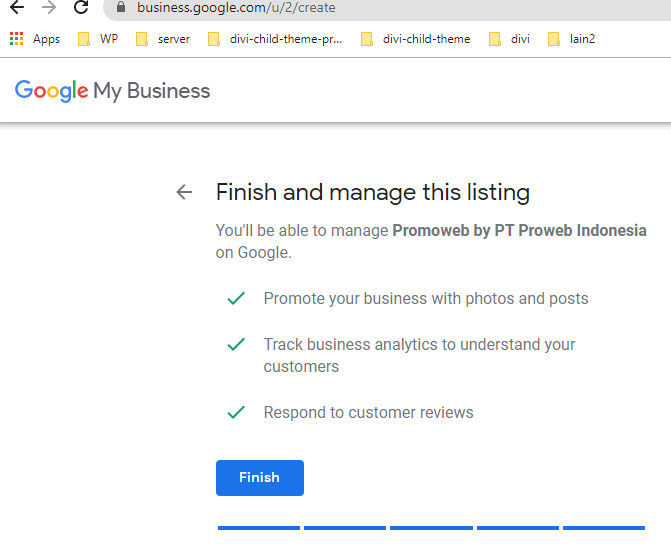Reload the page with the refresh icon
This screenshot has width=671, height=554.
tap(81, 7)
